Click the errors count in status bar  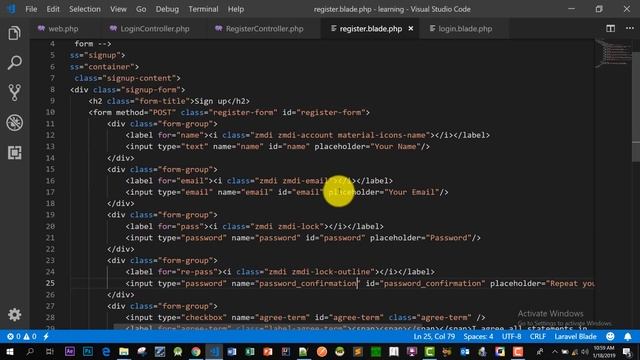tap(13, 337)
